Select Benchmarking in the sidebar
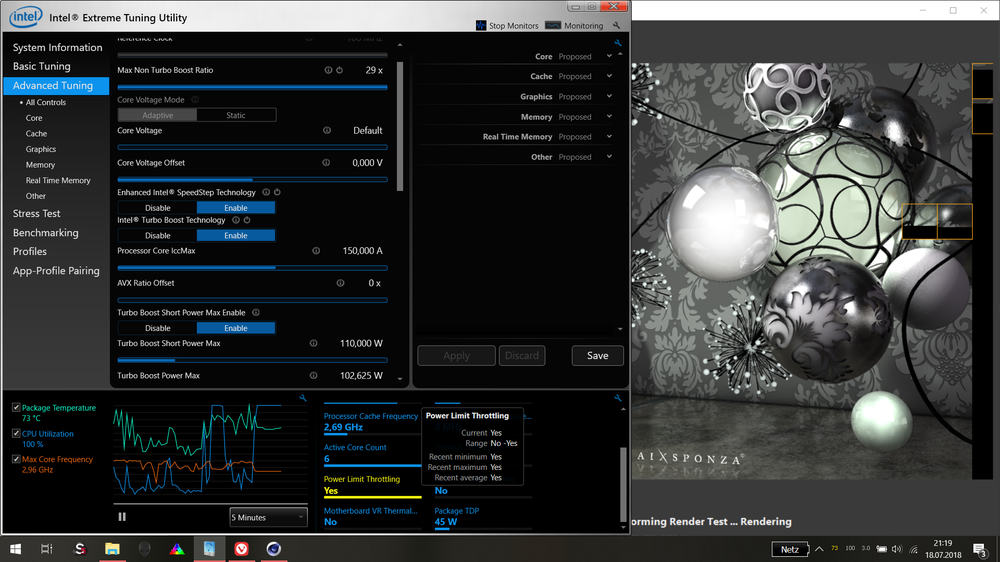This screenshot has width=1000, height=562. tap(46, 233)
